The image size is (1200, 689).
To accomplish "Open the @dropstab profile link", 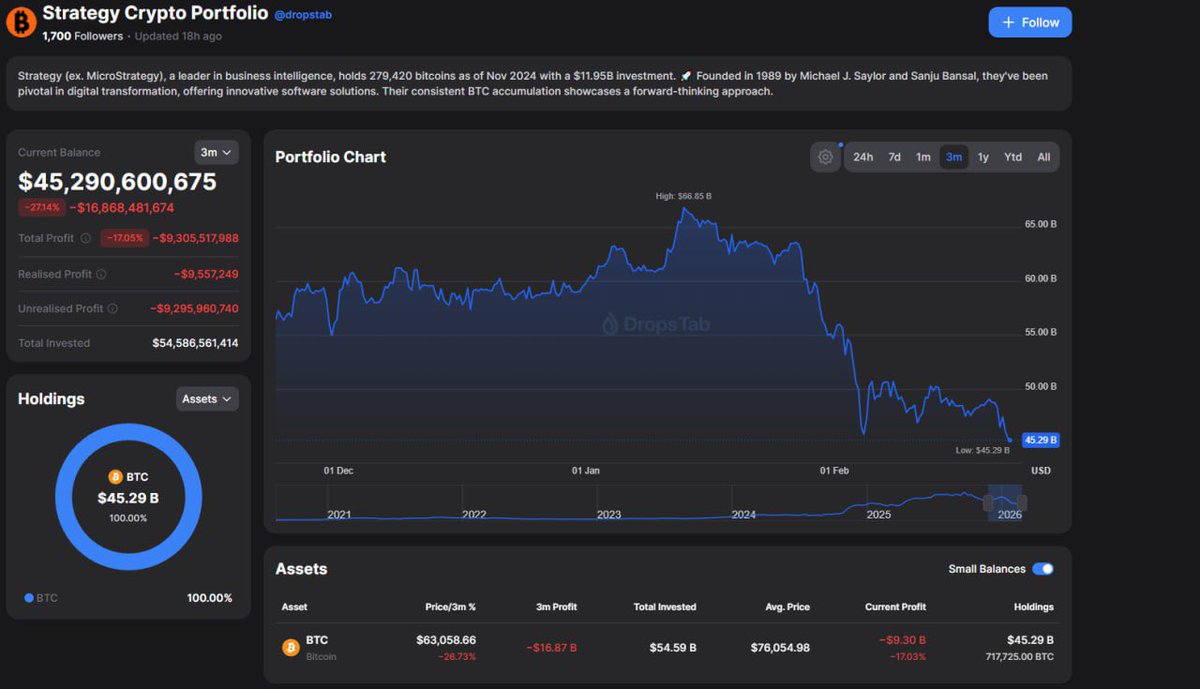I will (x=301, y=15).
